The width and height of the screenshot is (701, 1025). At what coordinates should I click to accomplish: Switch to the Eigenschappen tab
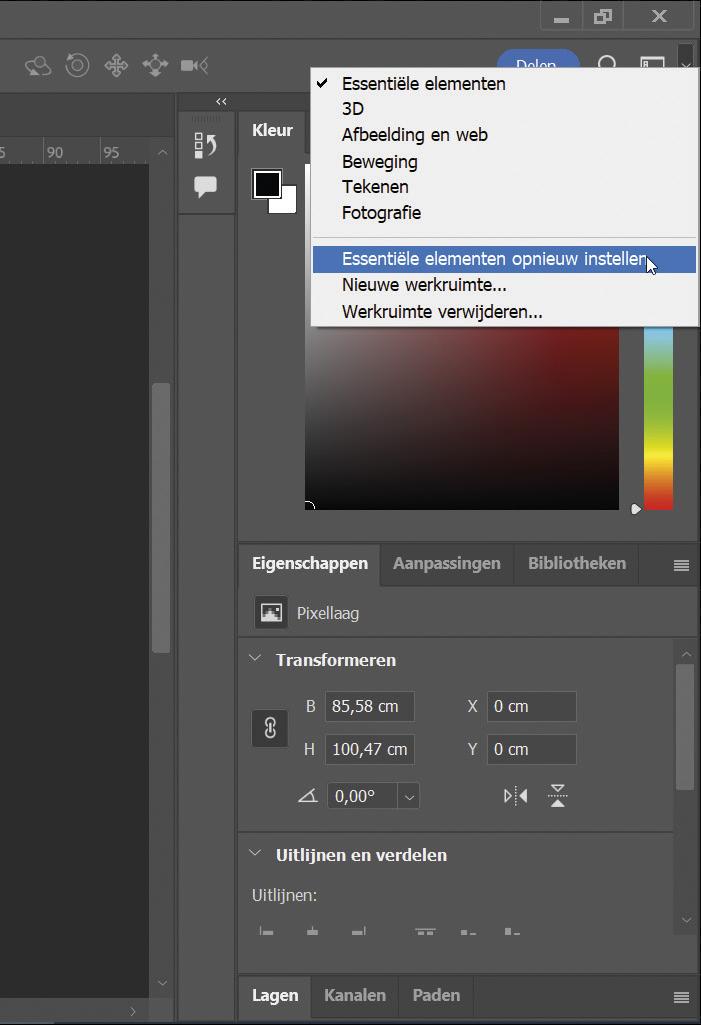[x=310, y=563]
